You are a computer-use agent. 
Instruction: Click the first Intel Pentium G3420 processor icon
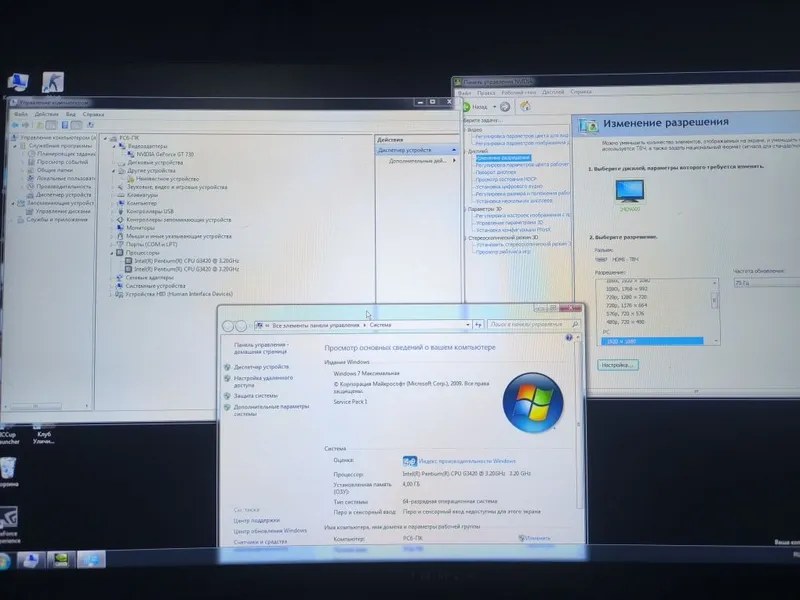pyautogui.click(x=129, y=261)
